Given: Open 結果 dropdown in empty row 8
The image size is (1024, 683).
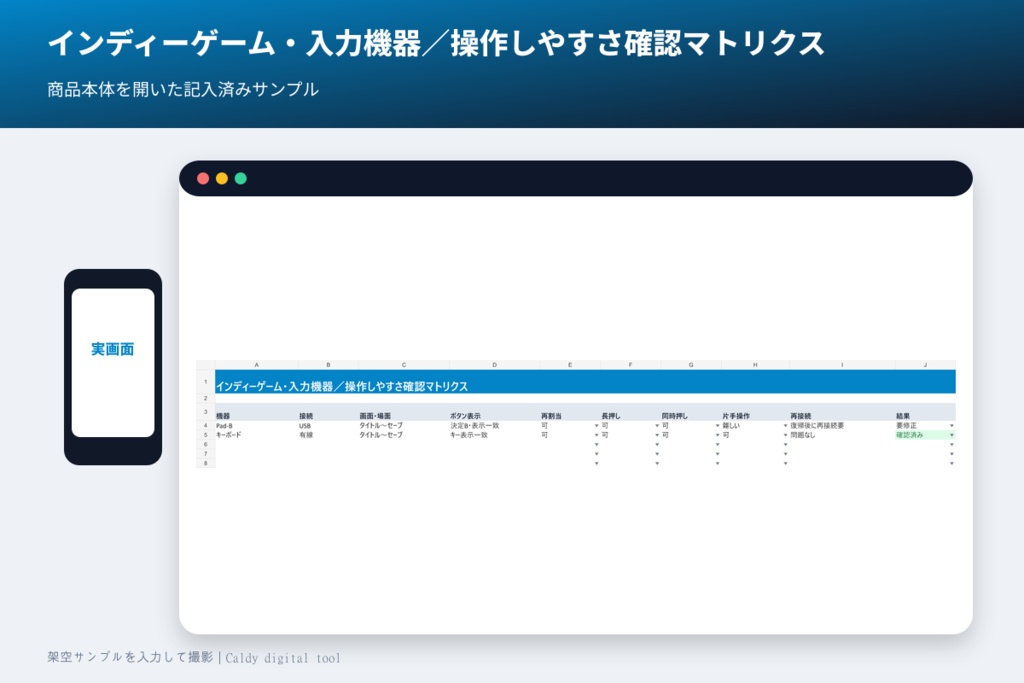Looking at the screenshot, I should click(x=952, y=464).
